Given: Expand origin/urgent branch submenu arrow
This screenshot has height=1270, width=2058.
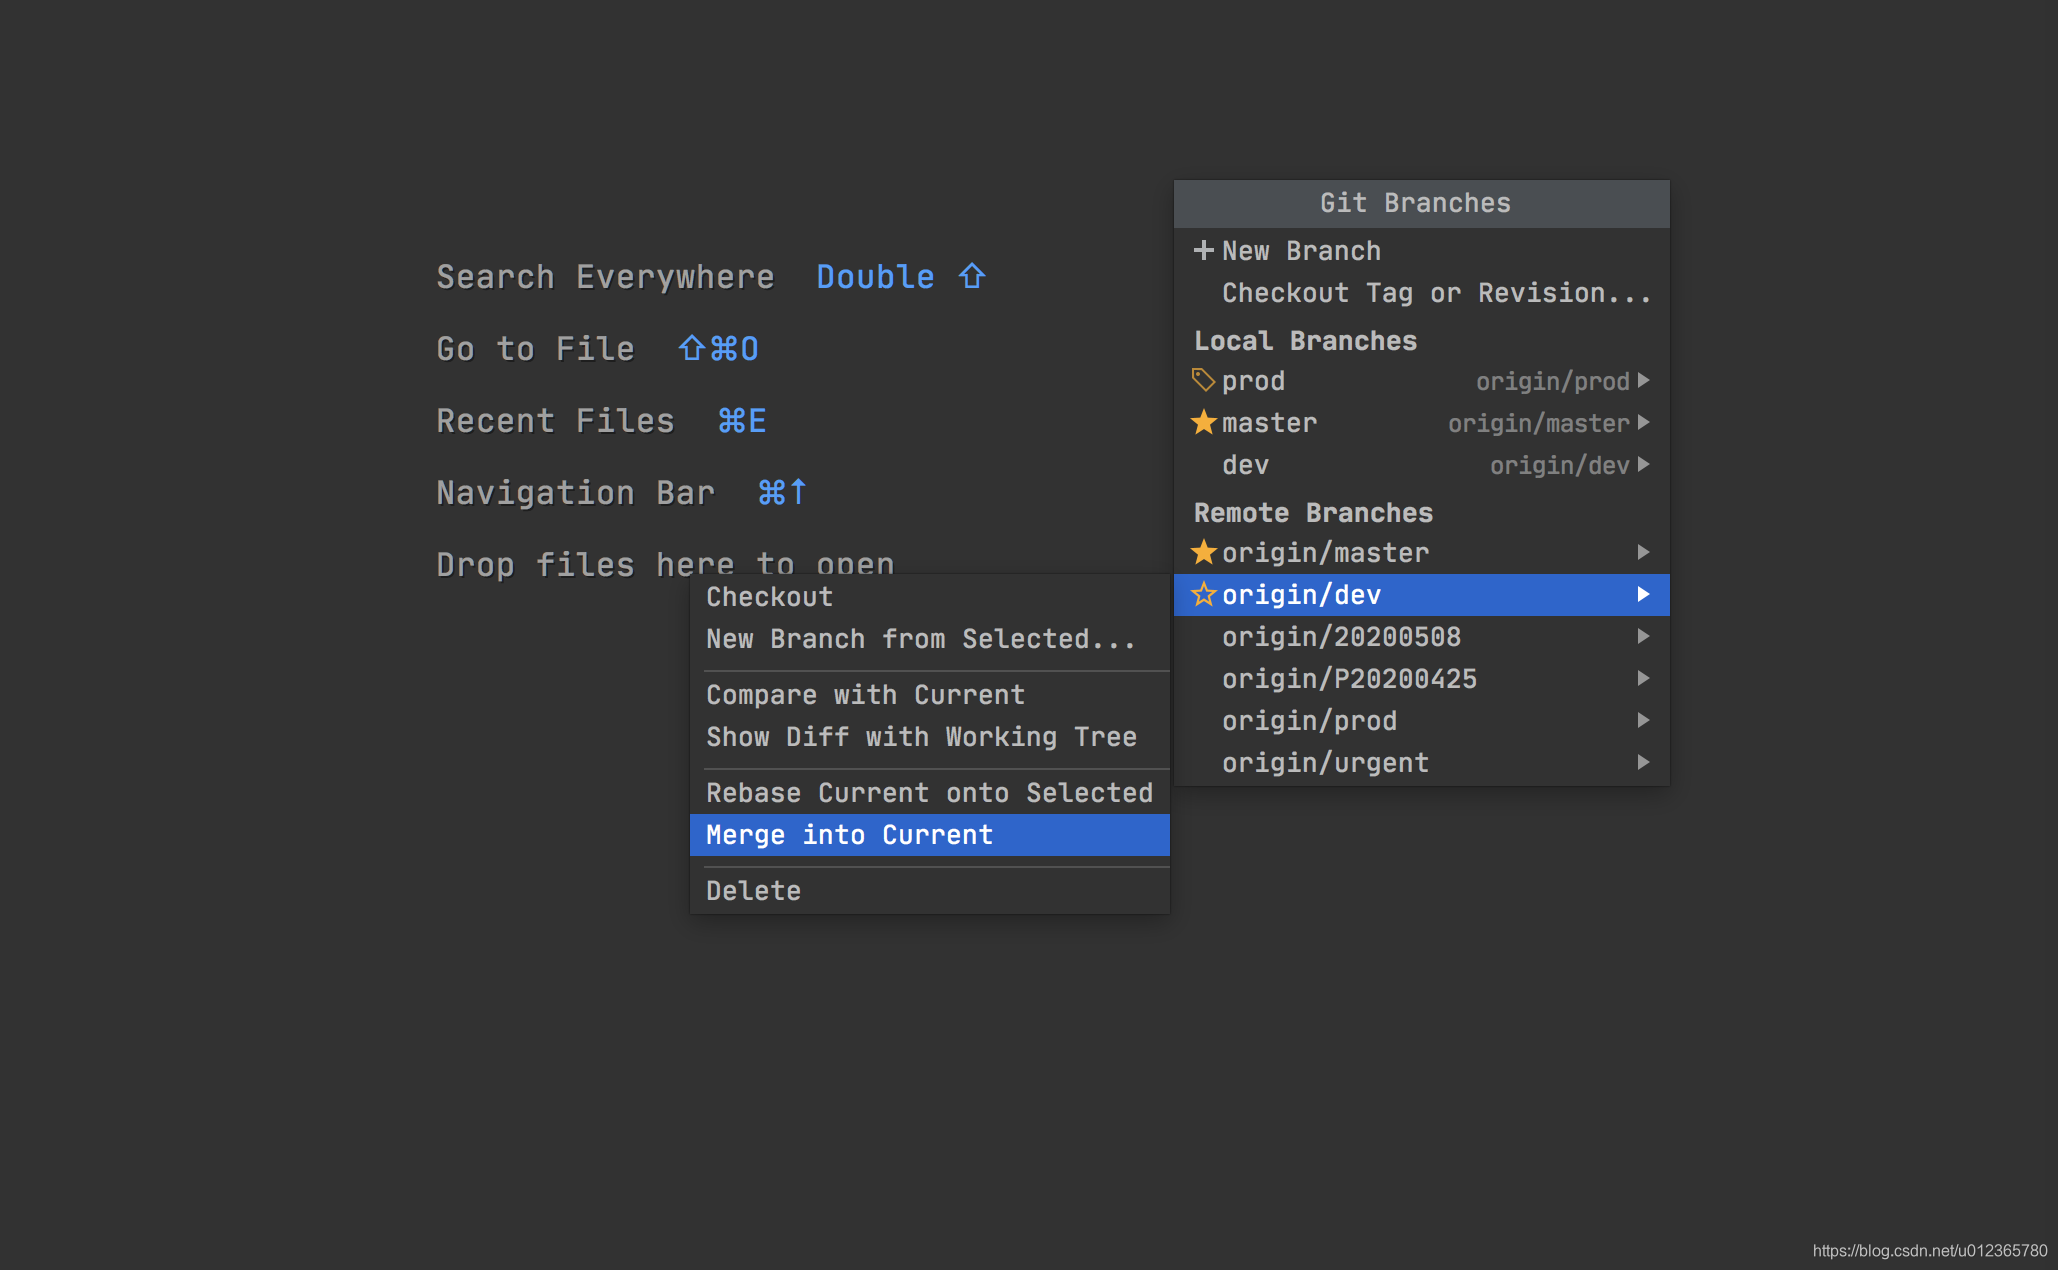Looking at the screenshot, I should coord(1643,763).
